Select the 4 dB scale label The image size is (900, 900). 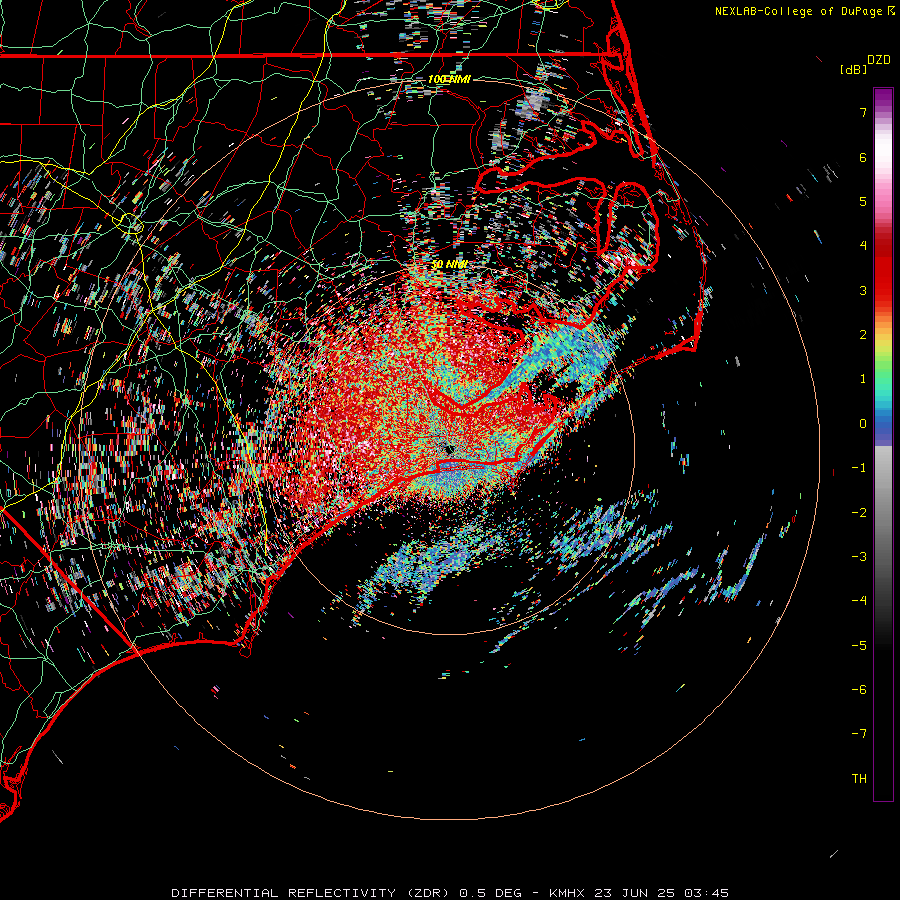point(863,246)
